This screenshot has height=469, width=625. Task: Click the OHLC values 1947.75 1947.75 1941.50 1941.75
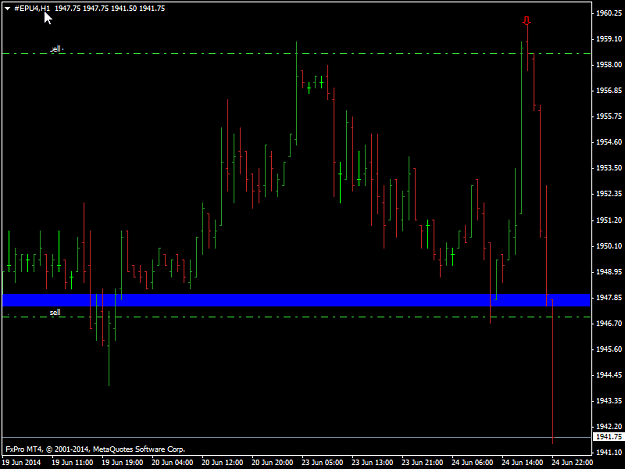pos(110,8)
